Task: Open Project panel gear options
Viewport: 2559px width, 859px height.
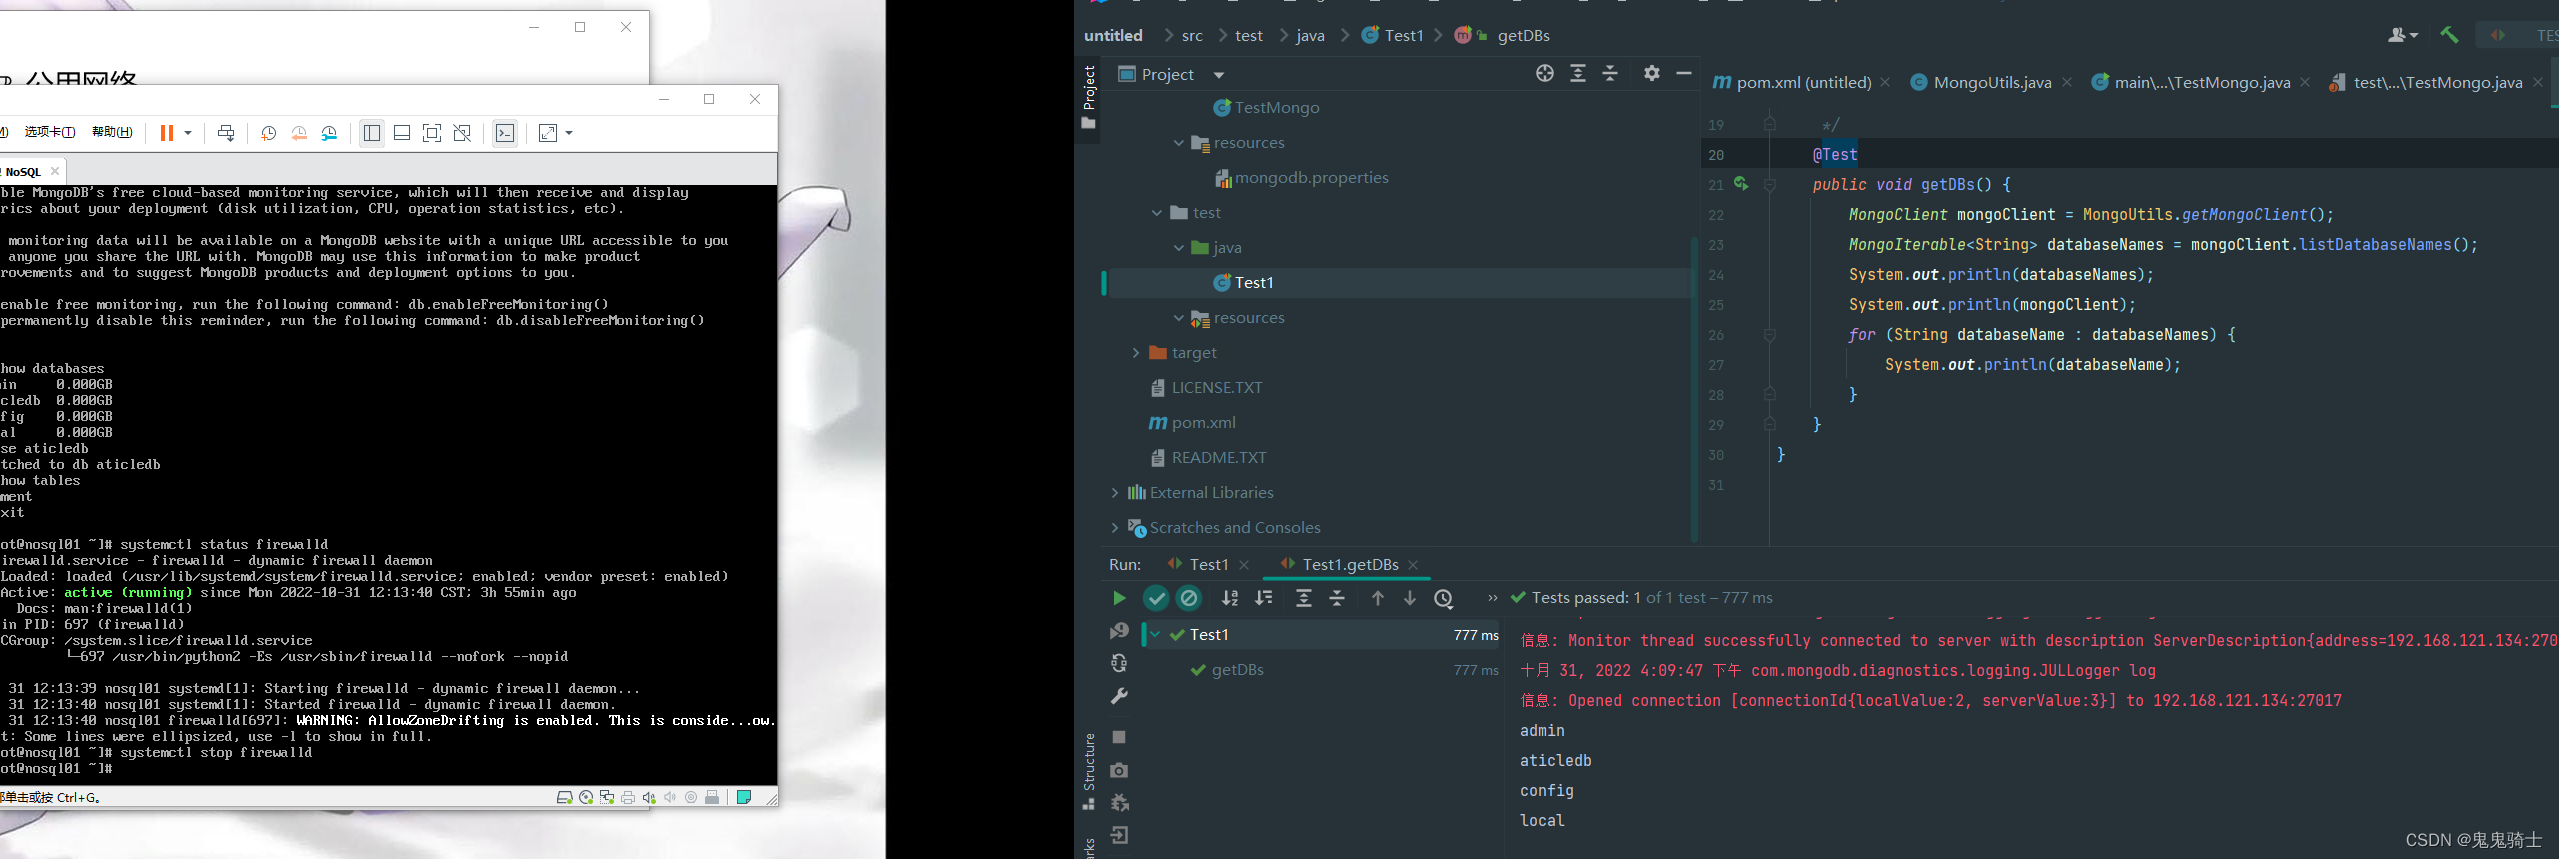Action: (x=1652, y=73)
